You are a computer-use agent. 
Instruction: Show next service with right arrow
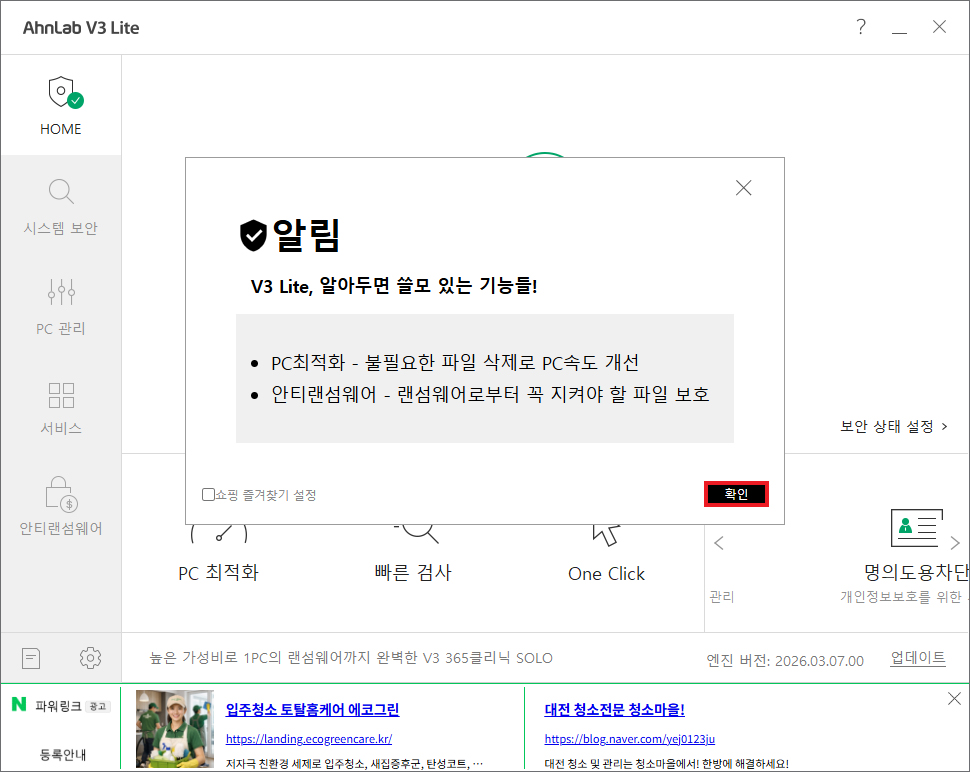click(955, 543)
